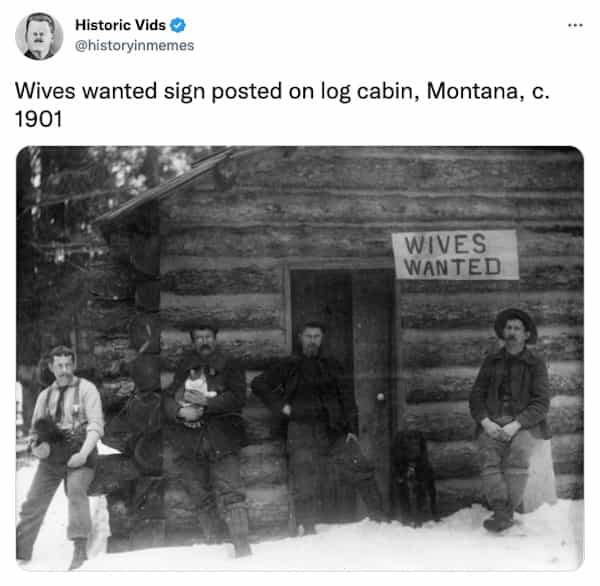Click the man wearing a hat on the right
This screenshot has height=586, width=600.
point(510,419)
